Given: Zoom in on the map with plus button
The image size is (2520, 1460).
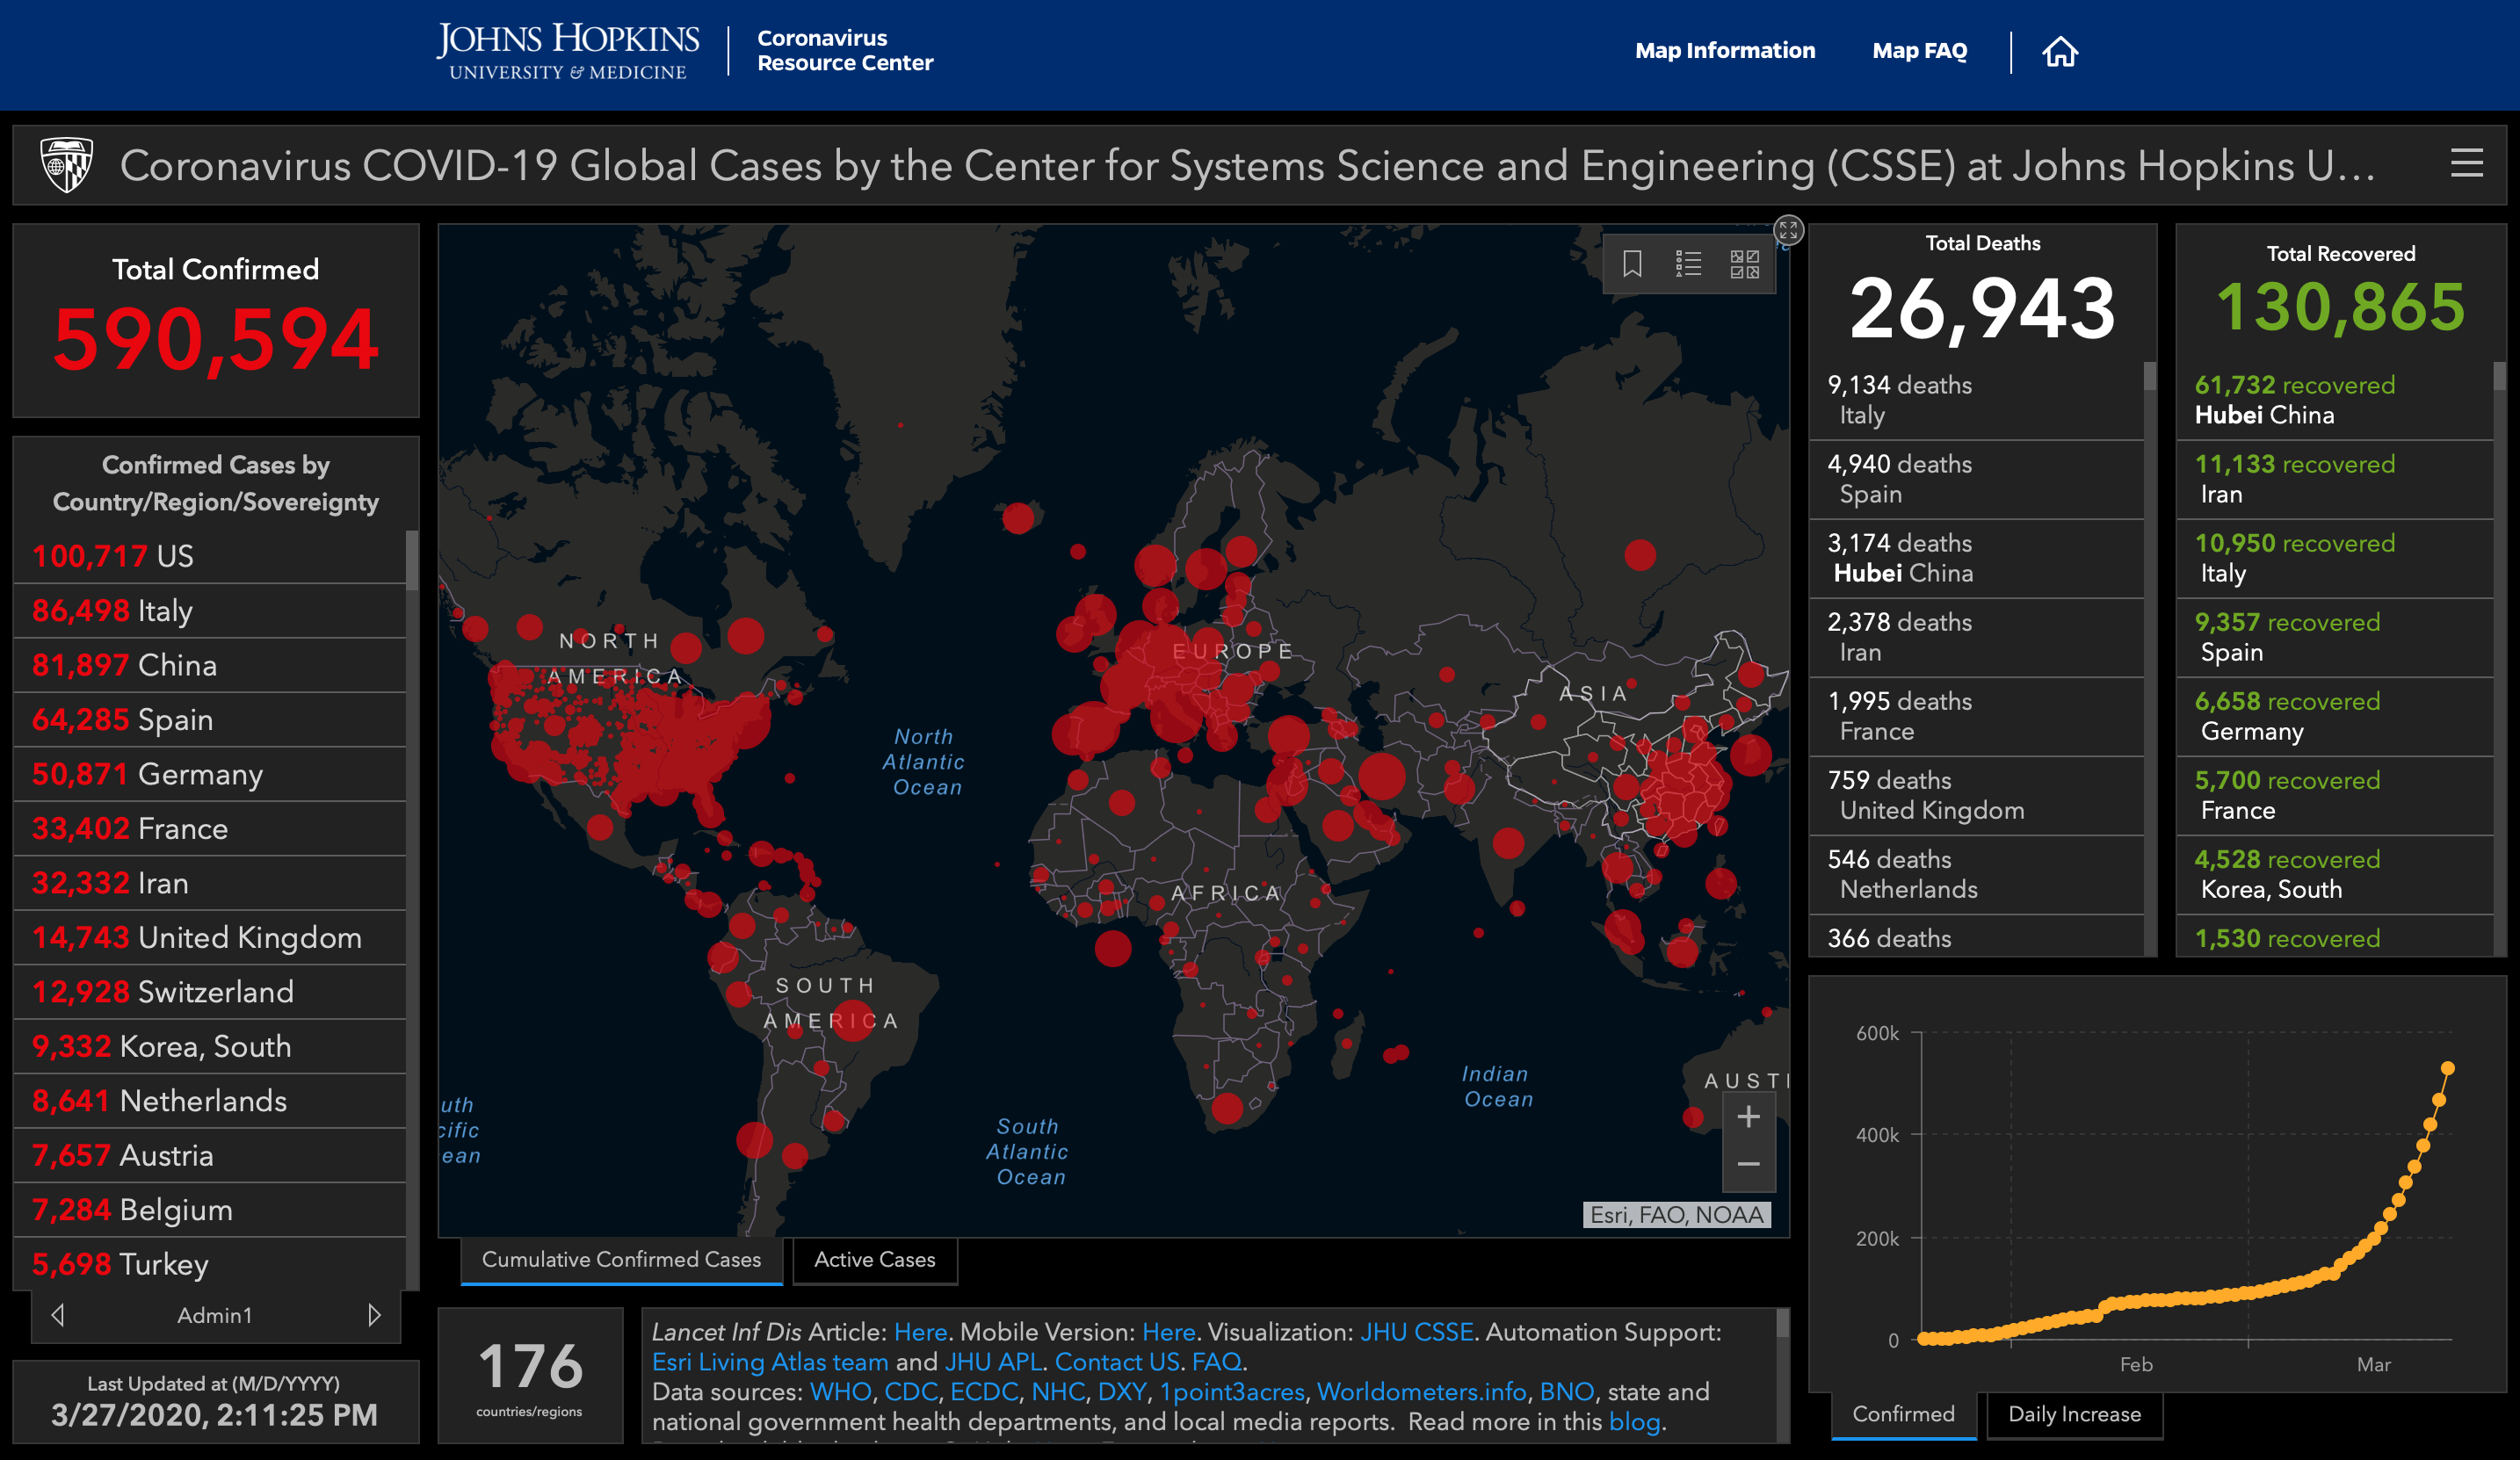Looking at the screenshot, I should pos(1748,1117).
